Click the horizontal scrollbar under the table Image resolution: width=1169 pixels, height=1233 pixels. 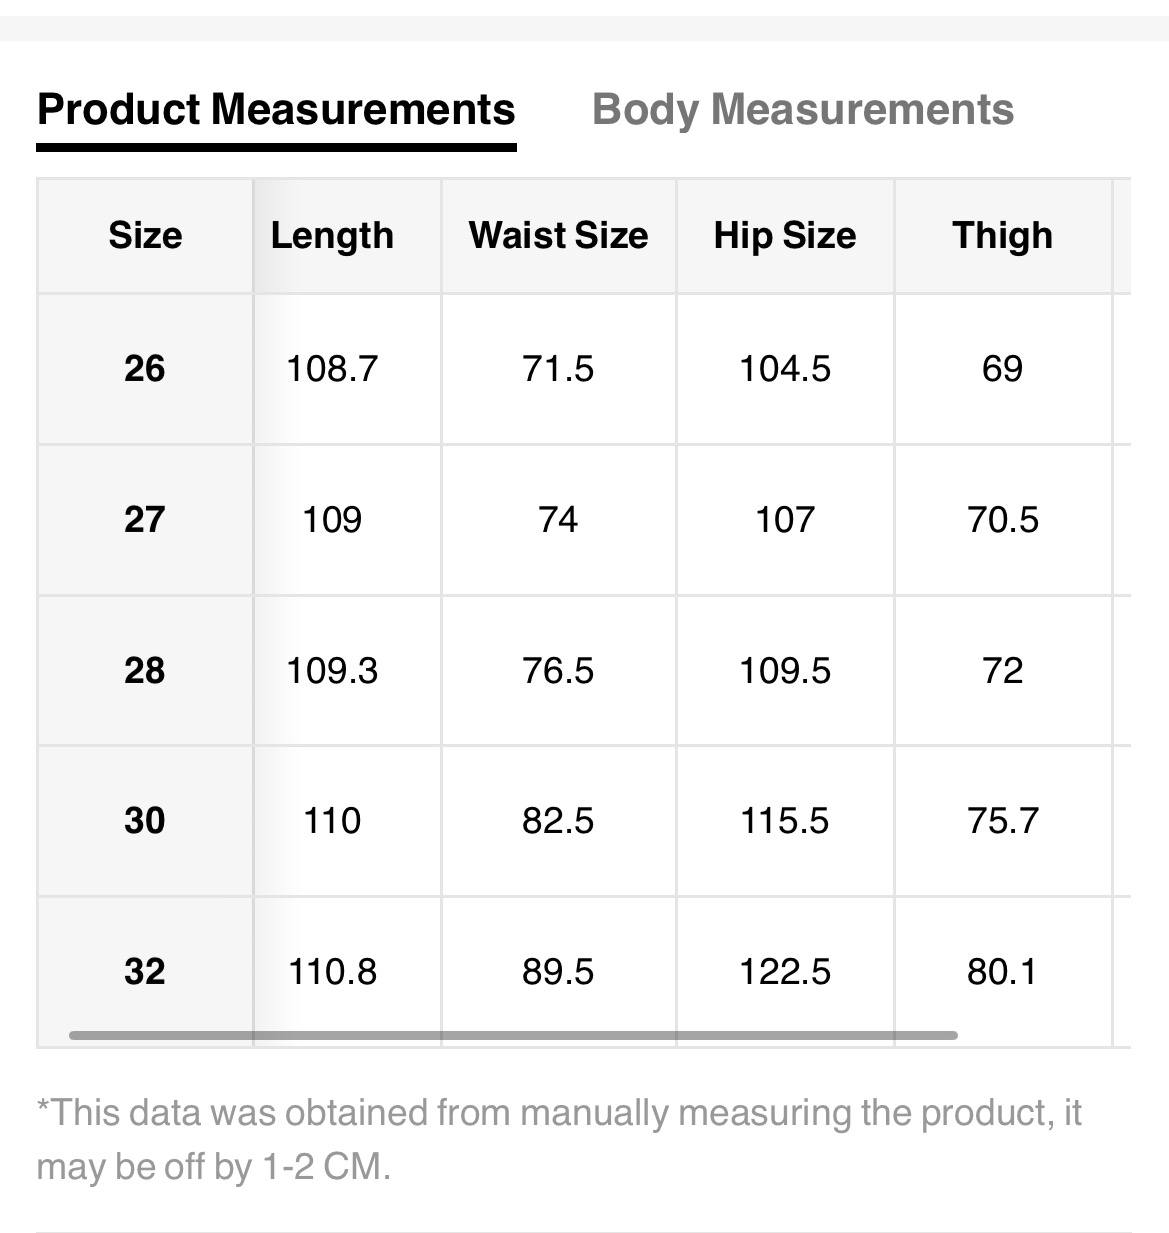[x=512, y=1035]
